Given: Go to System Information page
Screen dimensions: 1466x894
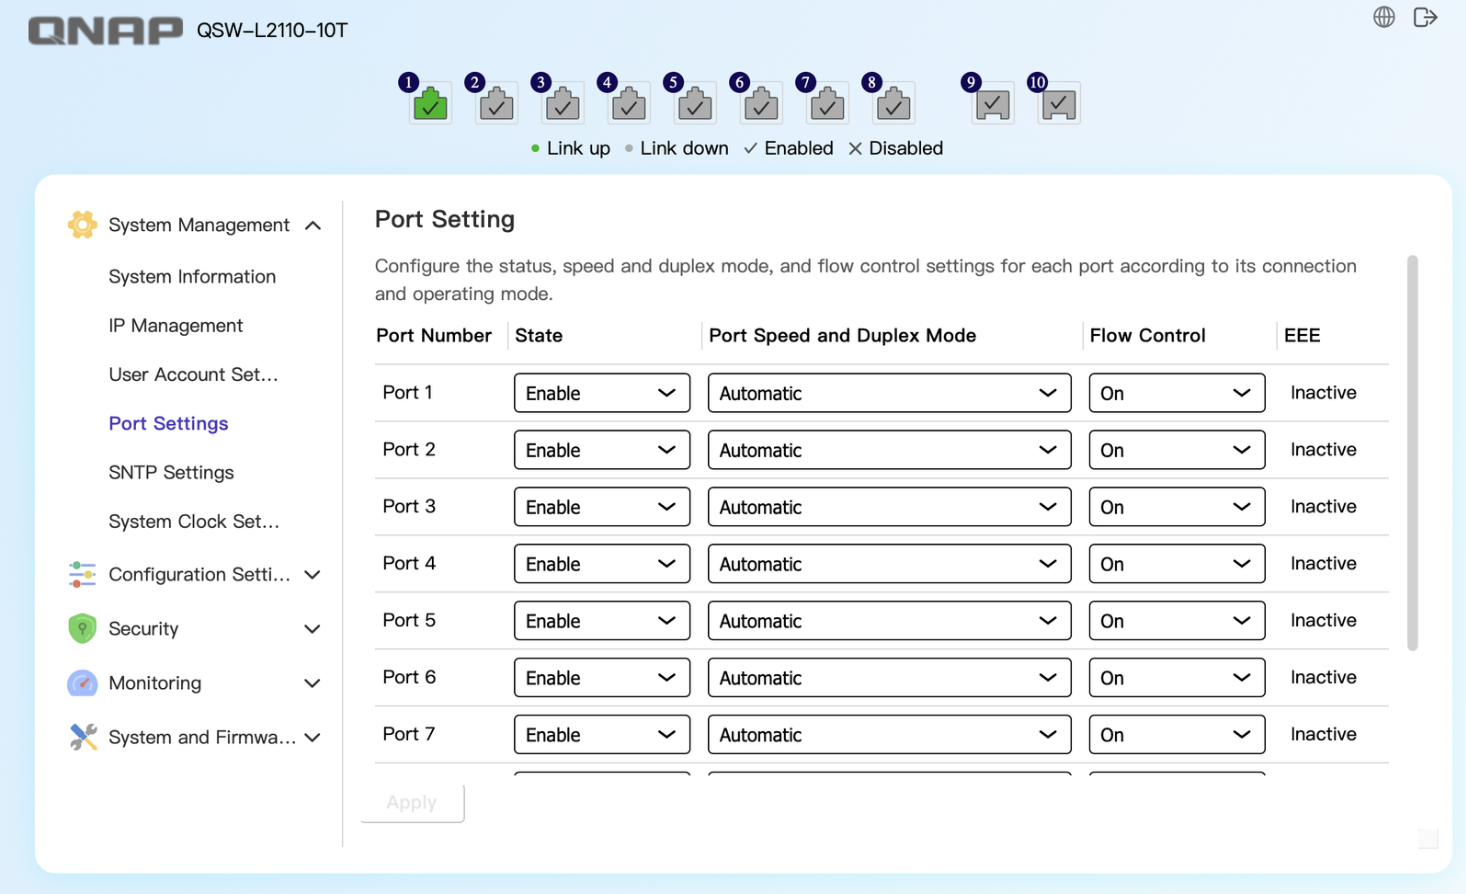Looking at the screenshot, I should pyautogui.click(x=192, y=277).
